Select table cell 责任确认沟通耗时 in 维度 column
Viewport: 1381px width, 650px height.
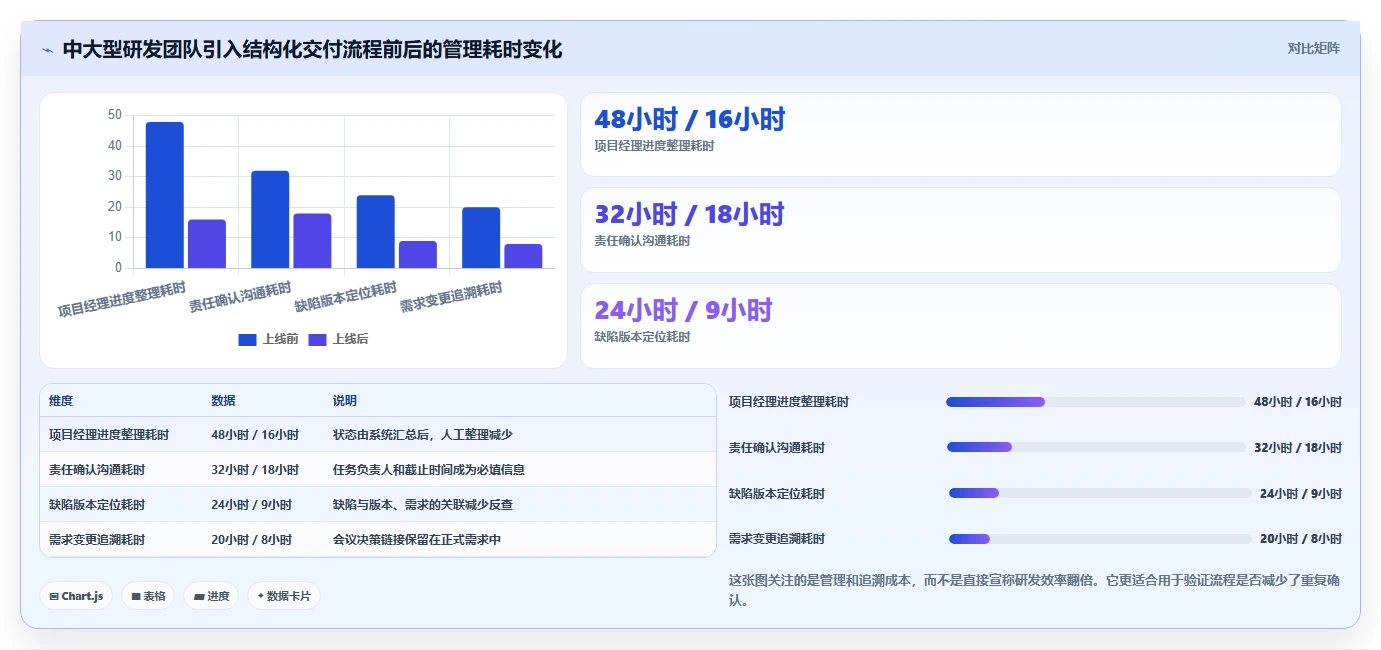97,470
